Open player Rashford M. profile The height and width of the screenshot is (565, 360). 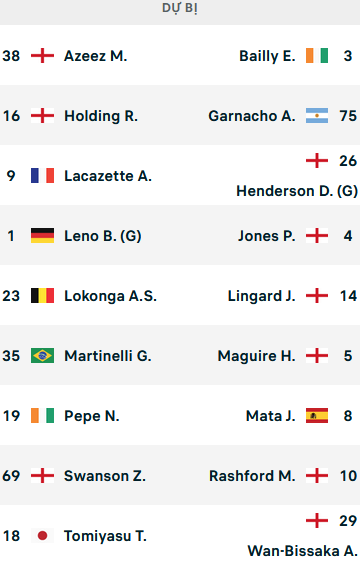click(252, 476)
